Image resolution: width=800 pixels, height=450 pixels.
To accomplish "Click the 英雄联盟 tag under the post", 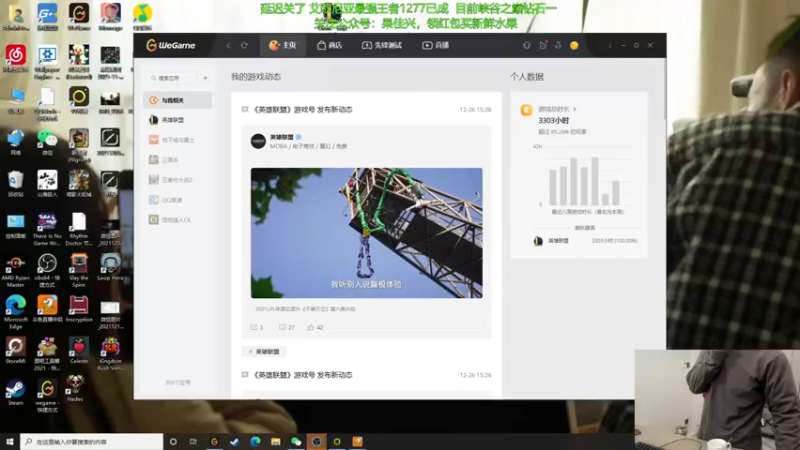I will pos(264,352).
